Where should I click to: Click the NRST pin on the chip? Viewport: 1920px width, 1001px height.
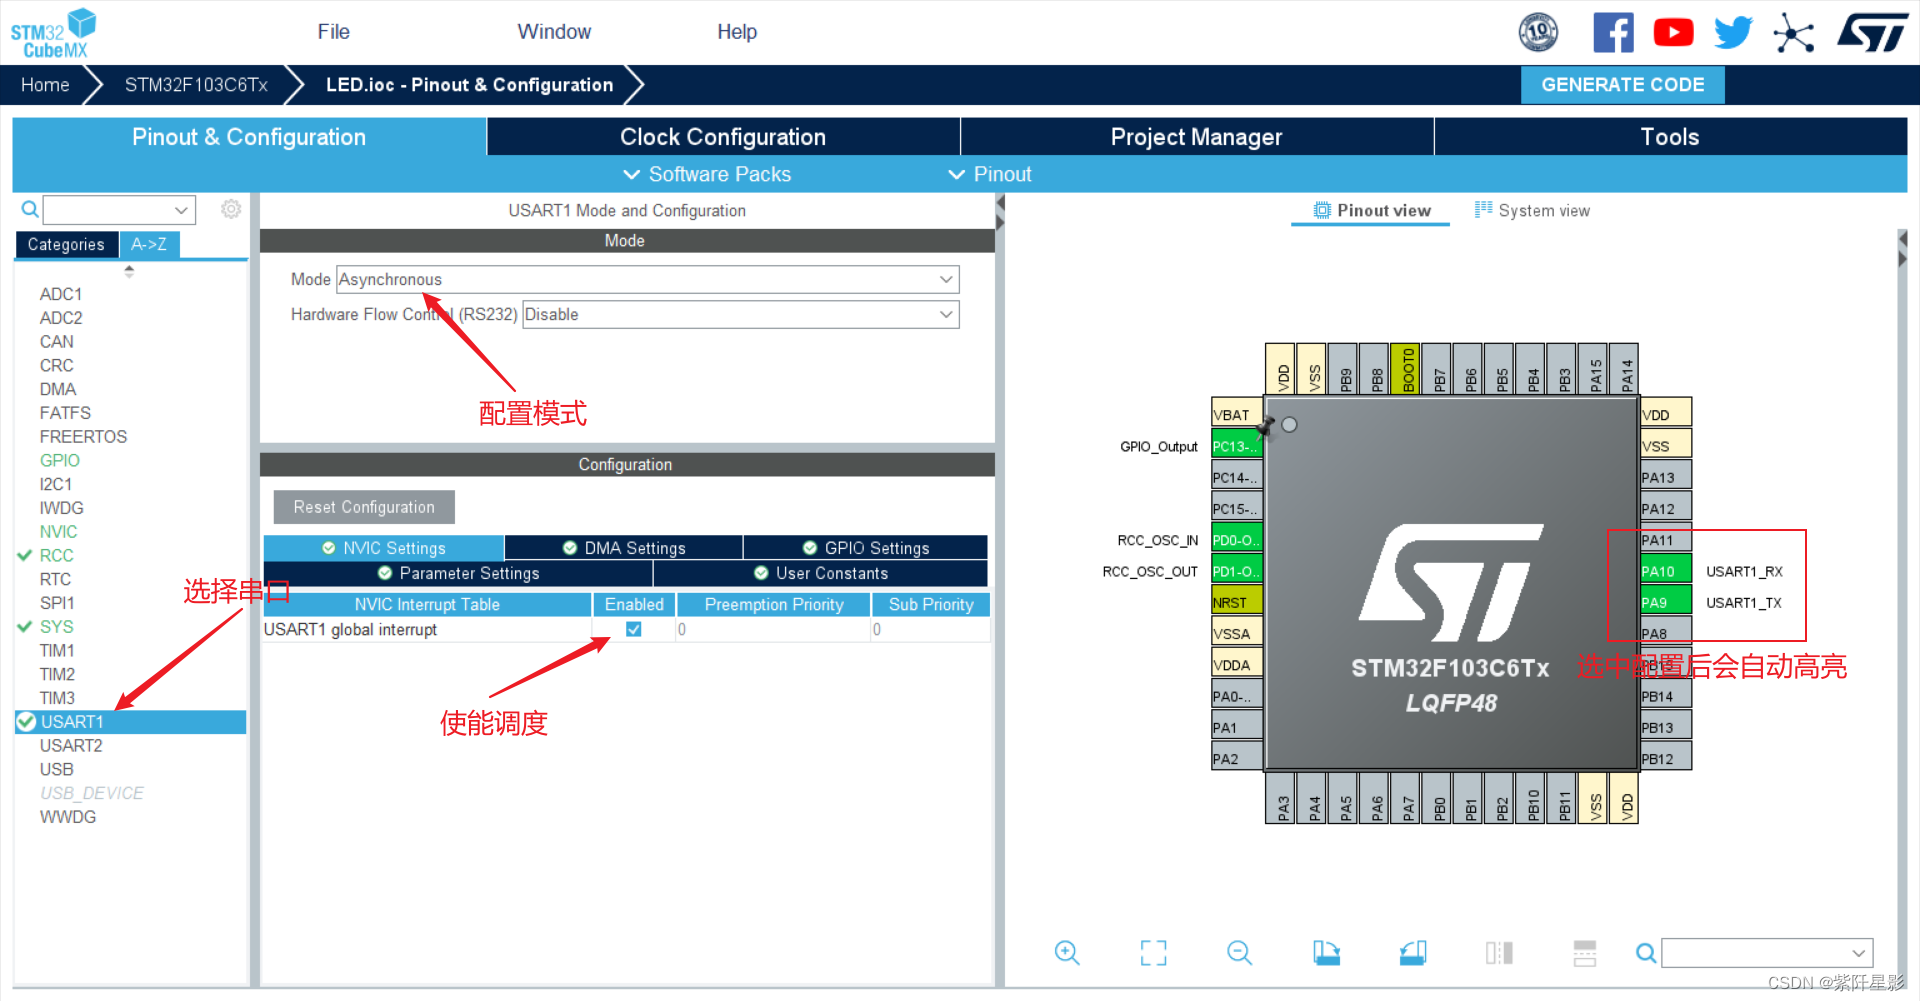[x=1237, y=602]
